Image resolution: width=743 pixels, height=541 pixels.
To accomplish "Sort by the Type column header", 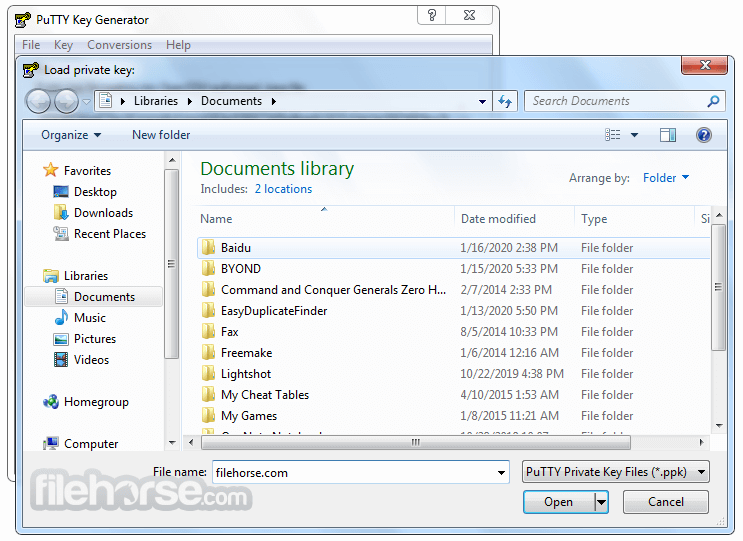I will (x=634, y=219).
